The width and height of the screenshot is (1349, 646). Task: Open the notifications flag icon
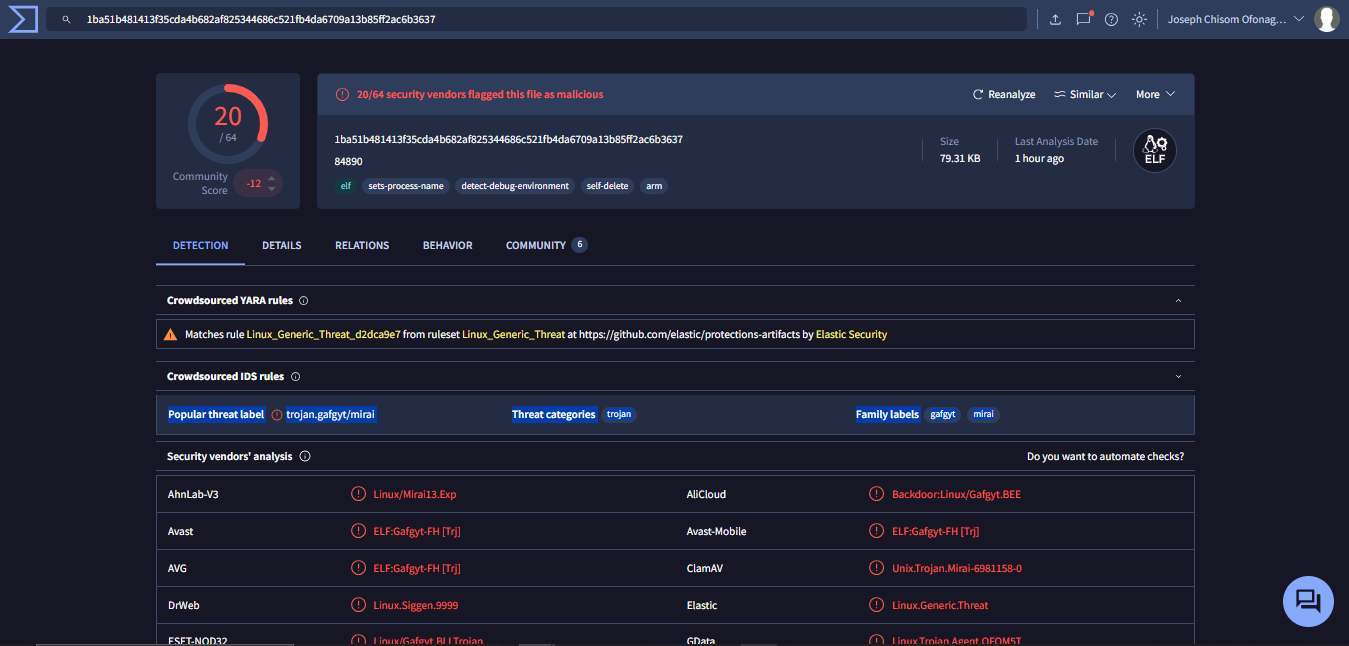[1083, 19]
